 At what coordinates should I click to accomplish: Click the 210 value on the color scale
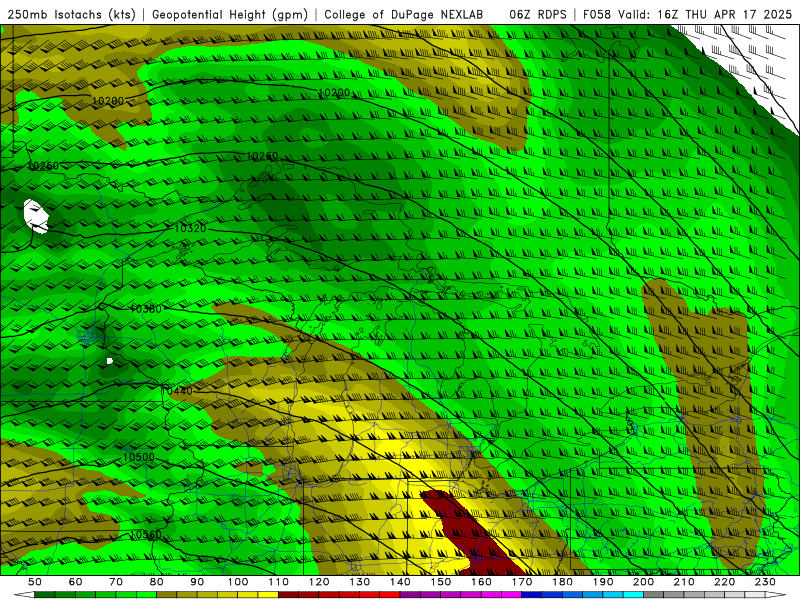pos(684,582)
